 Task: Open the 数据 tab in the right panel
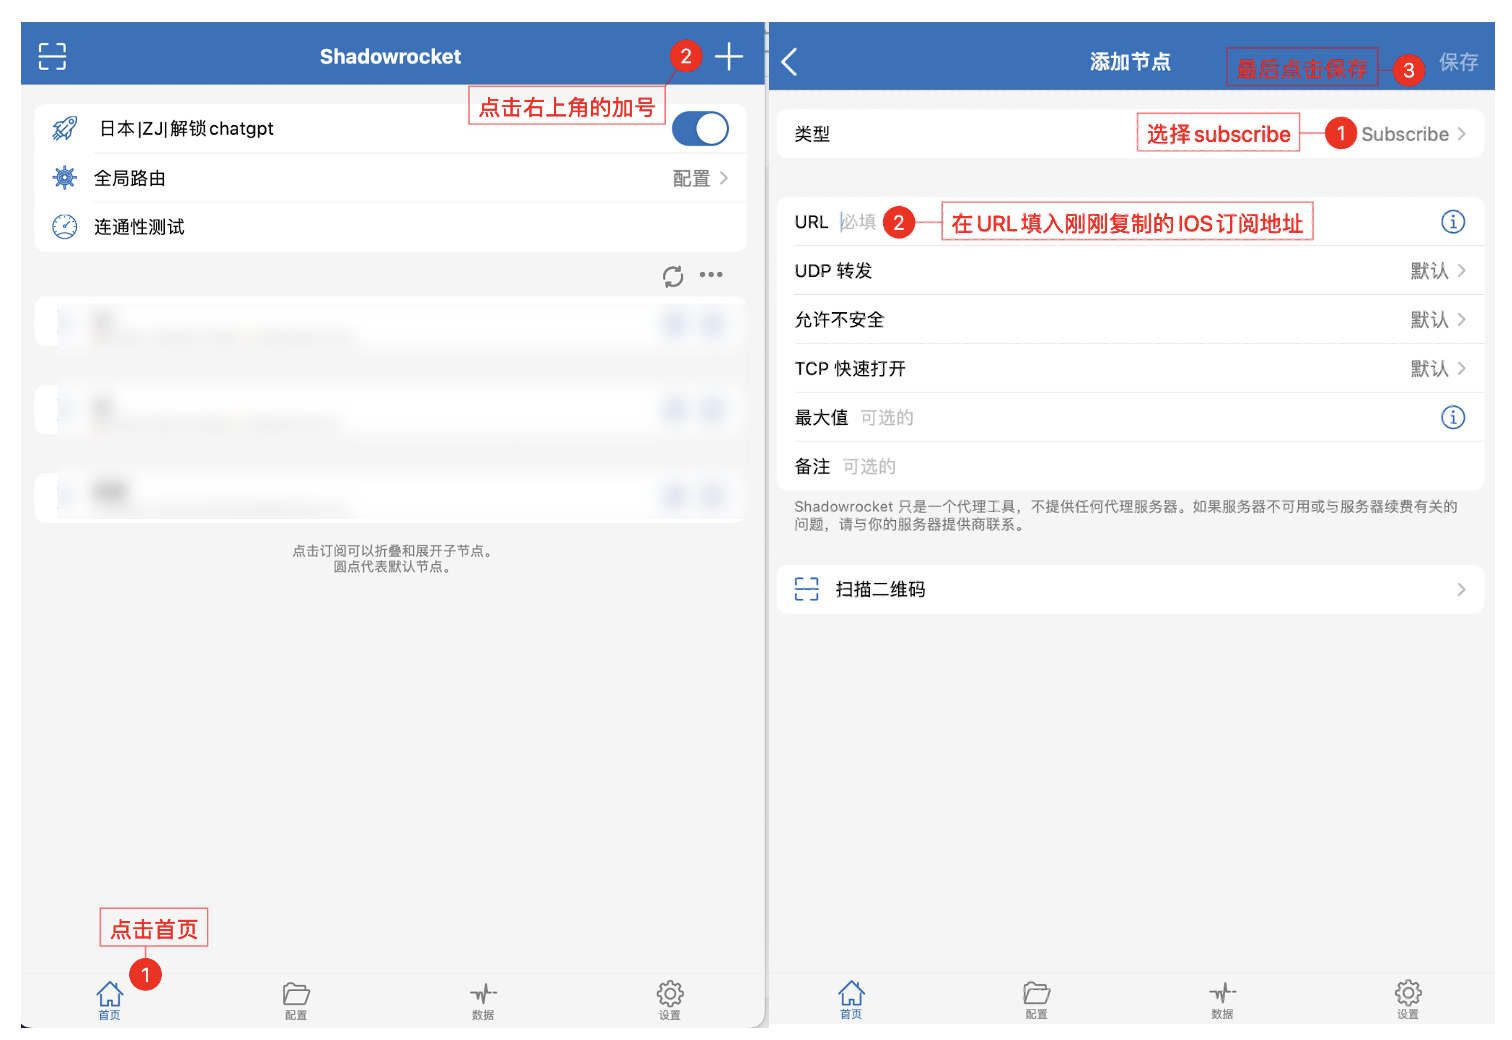click(x=1222, y=999)
